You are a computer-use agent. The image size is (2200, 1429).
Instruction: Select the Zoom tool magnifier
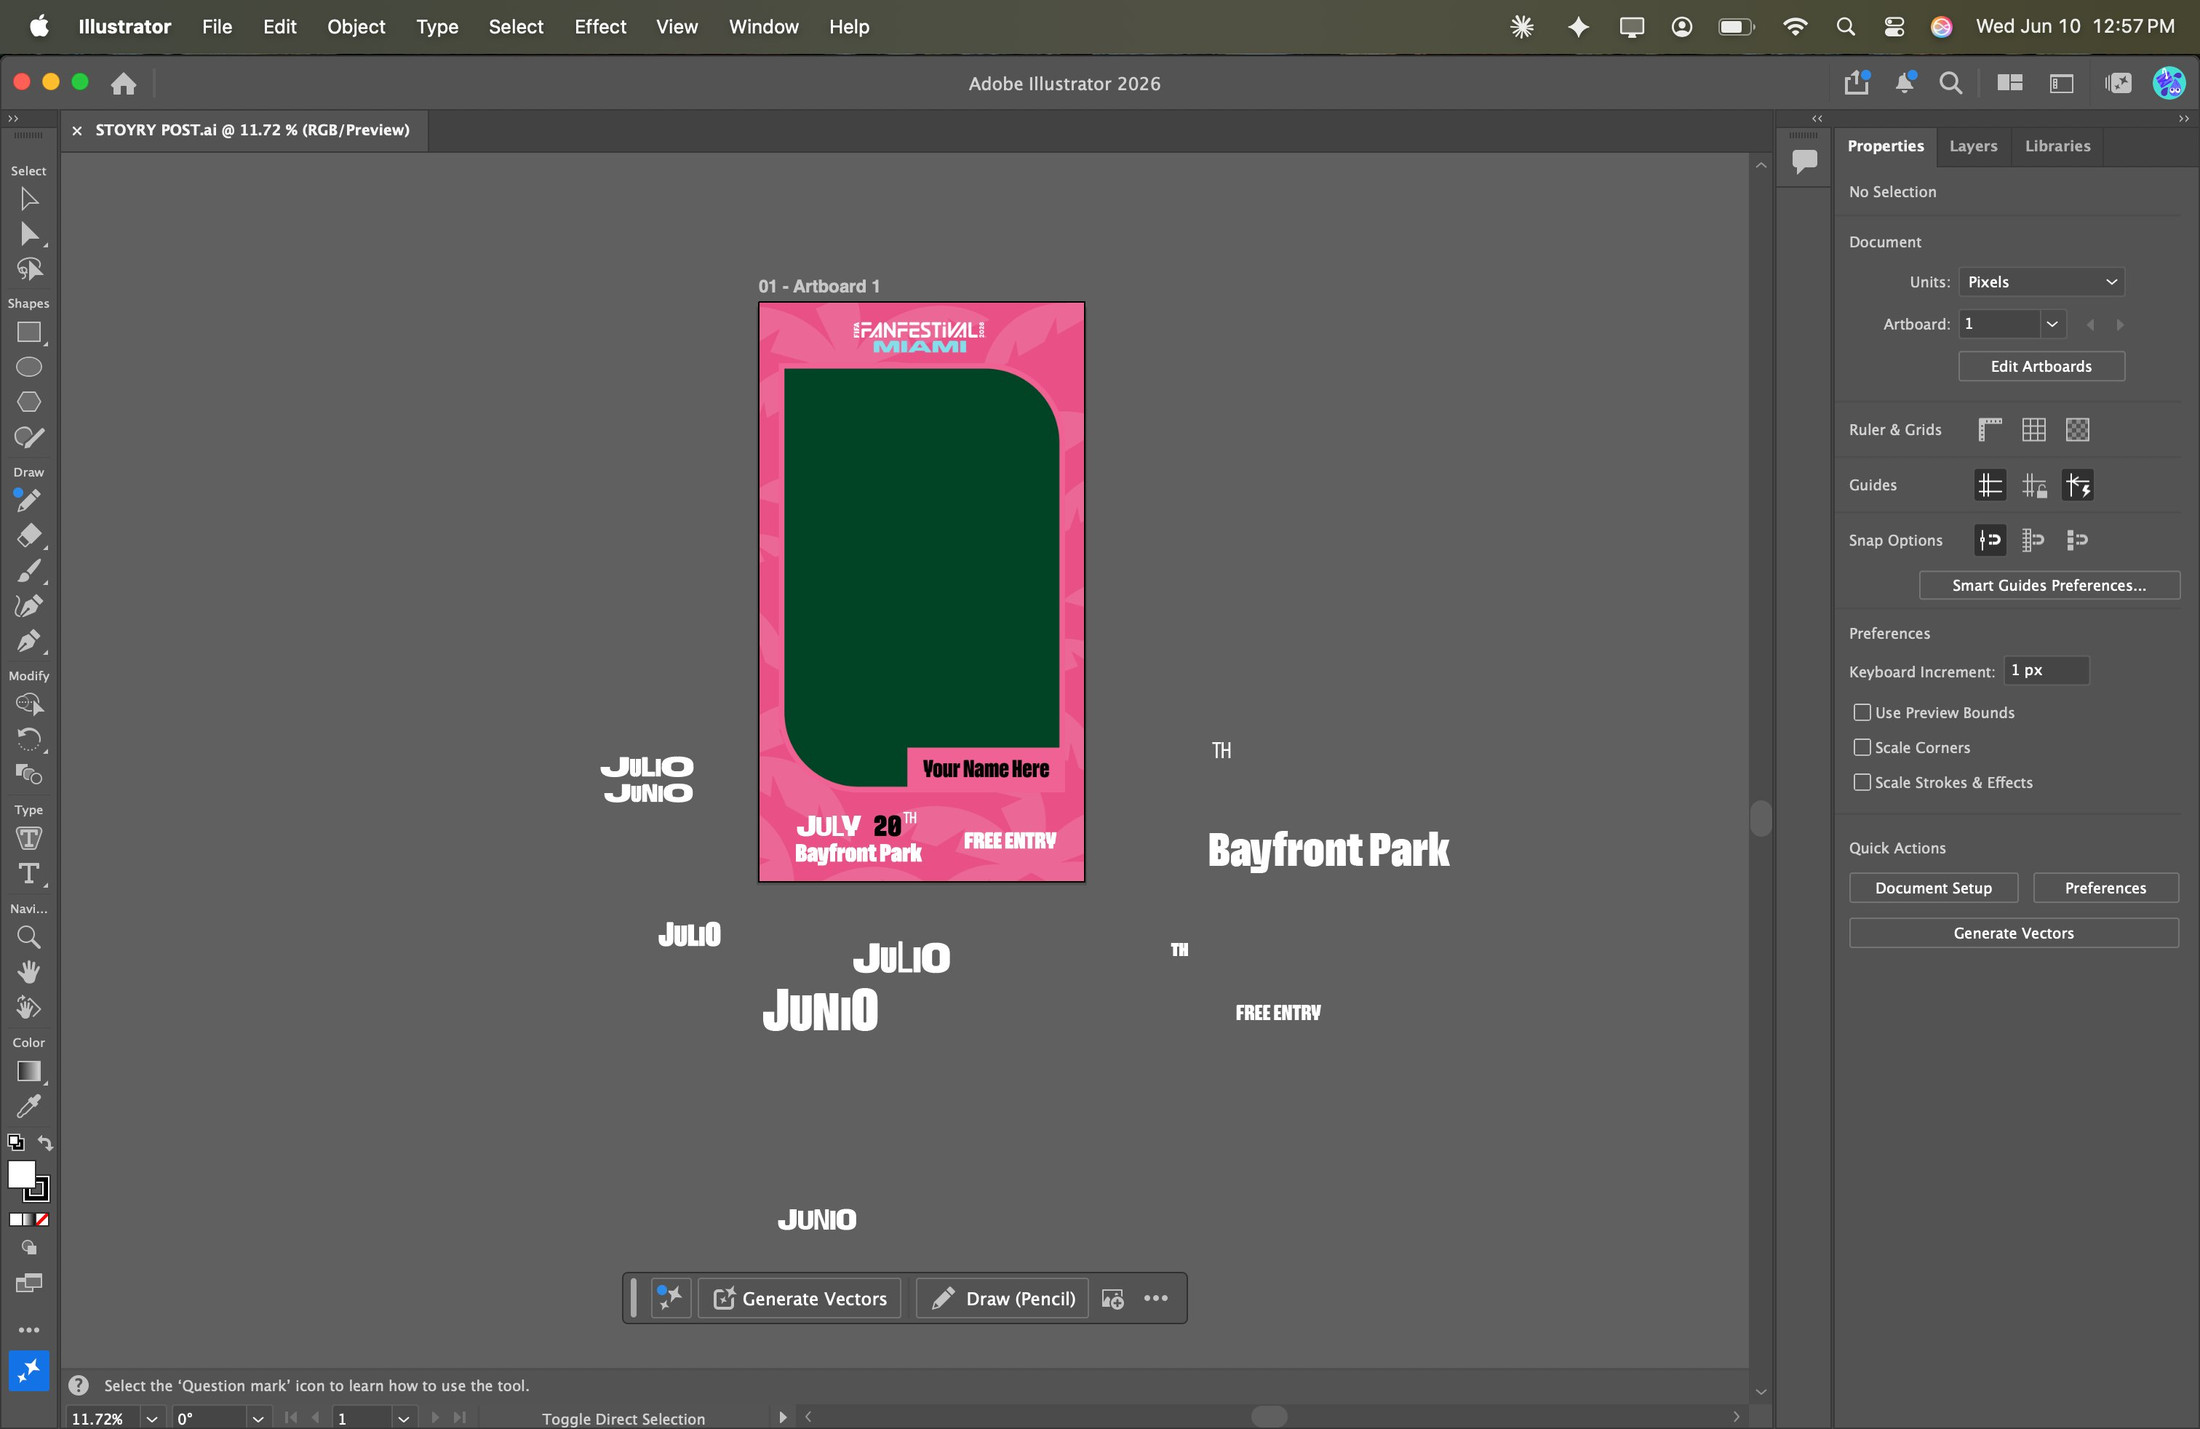28,937
